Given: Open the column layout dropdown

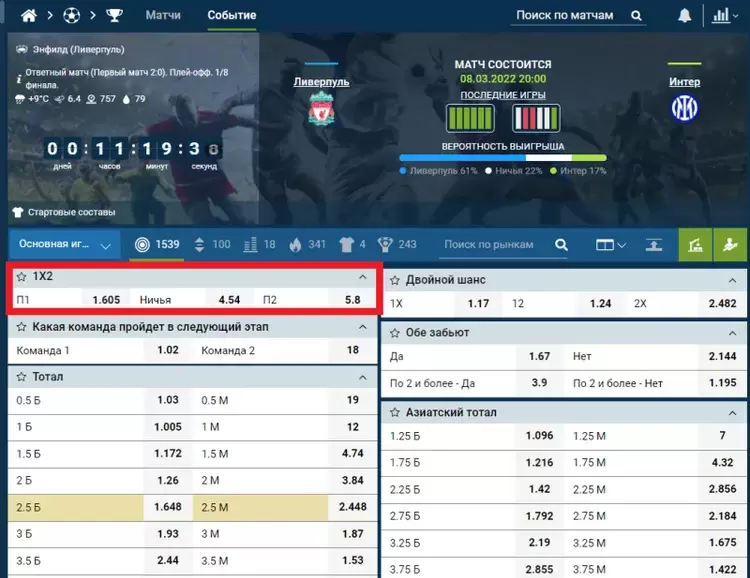Looking at the screenshot, I should click(611, 245).
